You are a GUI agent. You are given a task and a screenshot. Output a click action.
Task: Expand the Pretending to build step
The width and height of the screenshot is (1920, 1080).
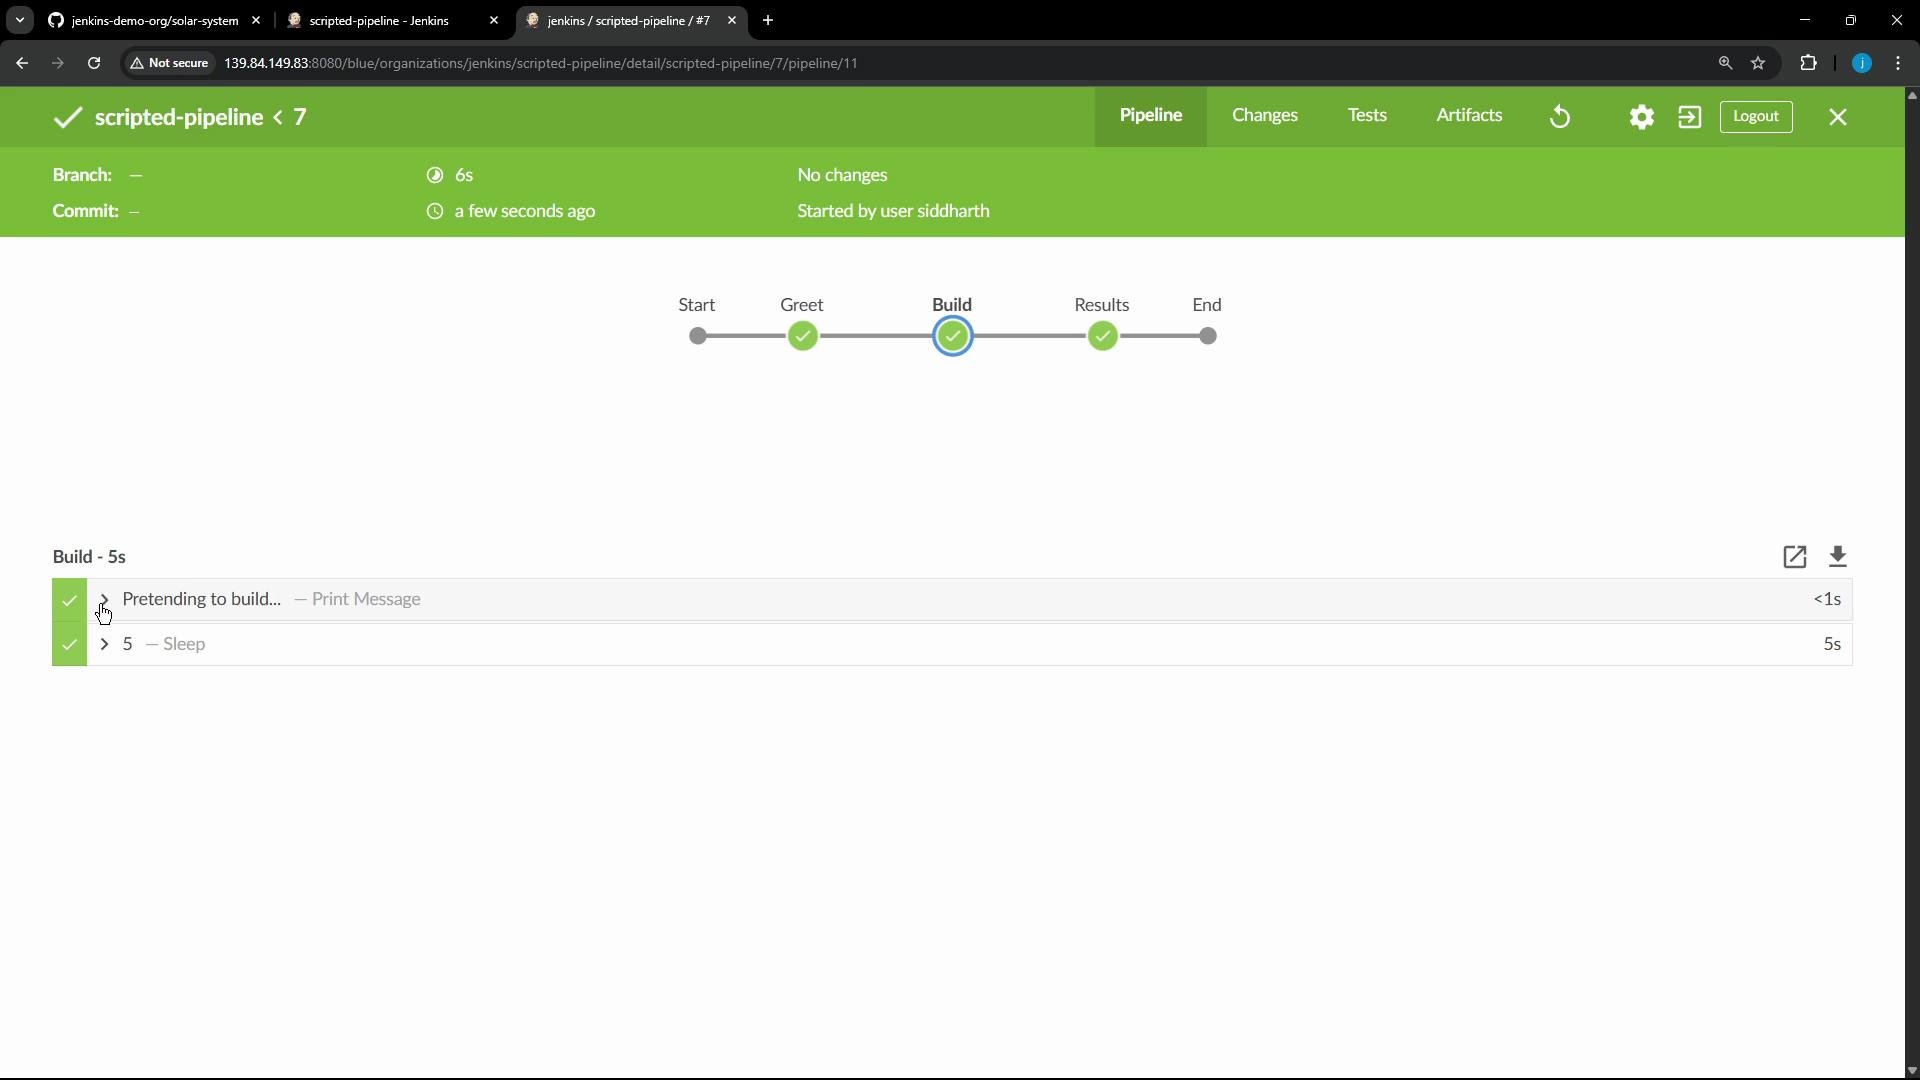coord(104,600)
